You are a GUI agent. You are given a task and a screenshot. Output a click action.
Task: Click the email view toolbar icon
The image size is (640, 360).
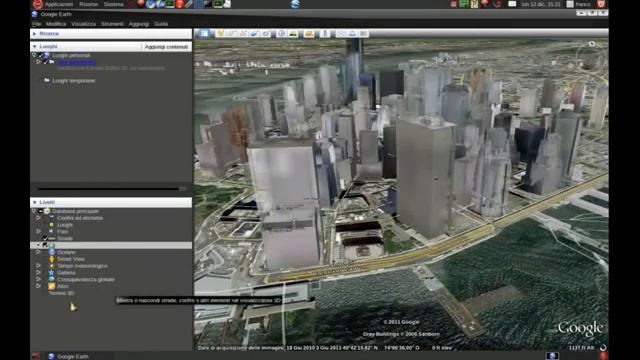(341, 33)
